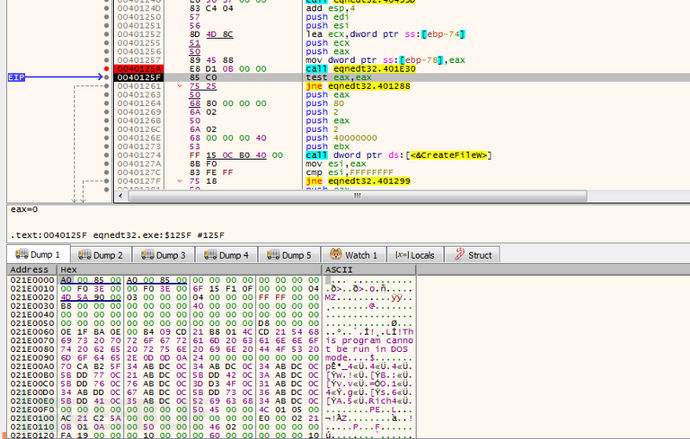The width and height of the screenshot is (690, 439).
Task: Select the push ebx instruction
Action: click(x=327, y=146)
